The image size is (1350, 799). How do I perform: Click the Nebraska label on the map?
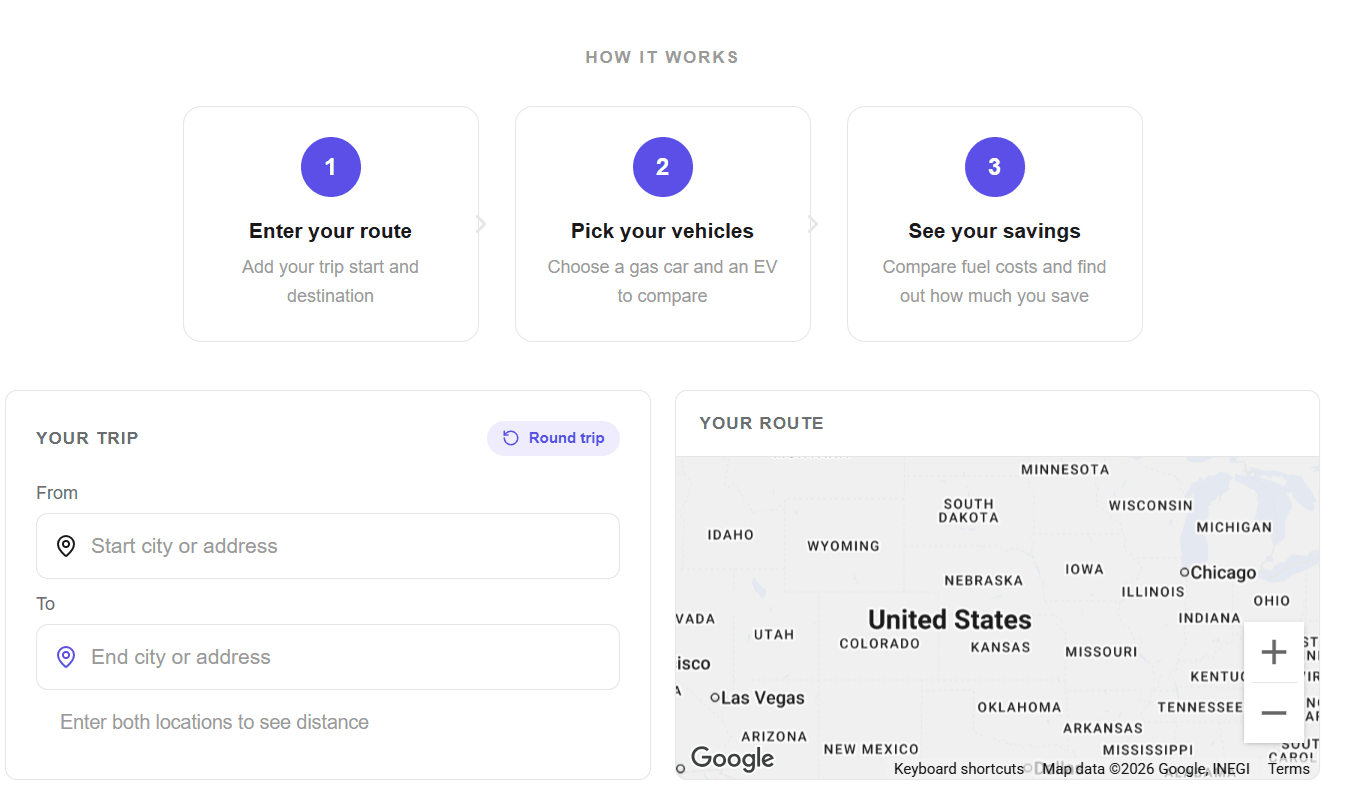(x=984, y=581)
